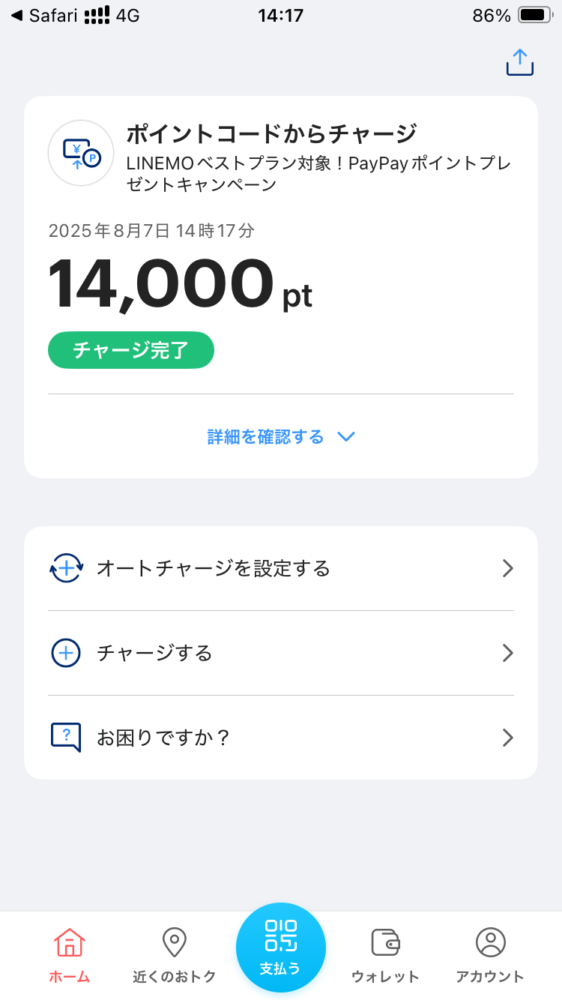Open the ホーム home tab

(x=69, y=955)
